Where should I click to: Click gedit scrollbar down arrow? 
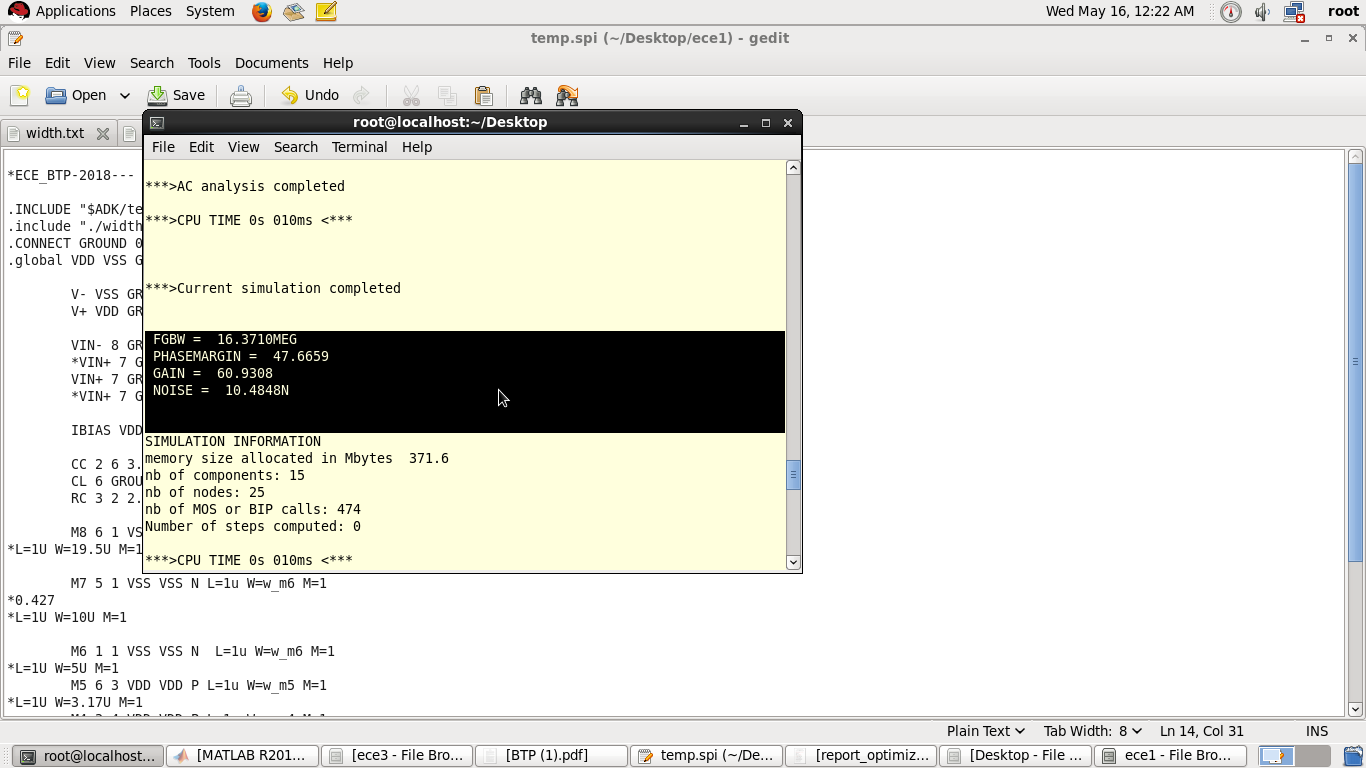[x=1356, y=710]
